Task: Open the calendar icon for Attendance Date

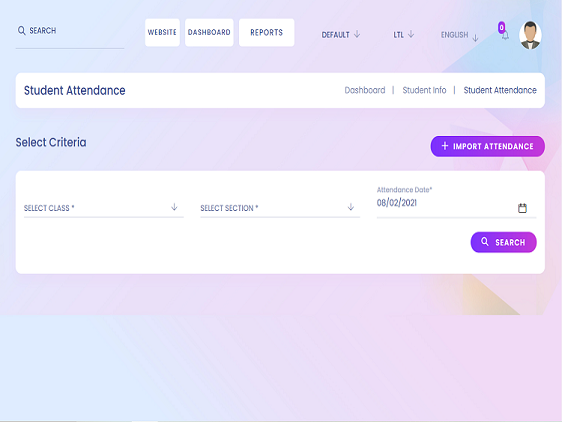Action: pyautogui.click(x=522, y=208)
